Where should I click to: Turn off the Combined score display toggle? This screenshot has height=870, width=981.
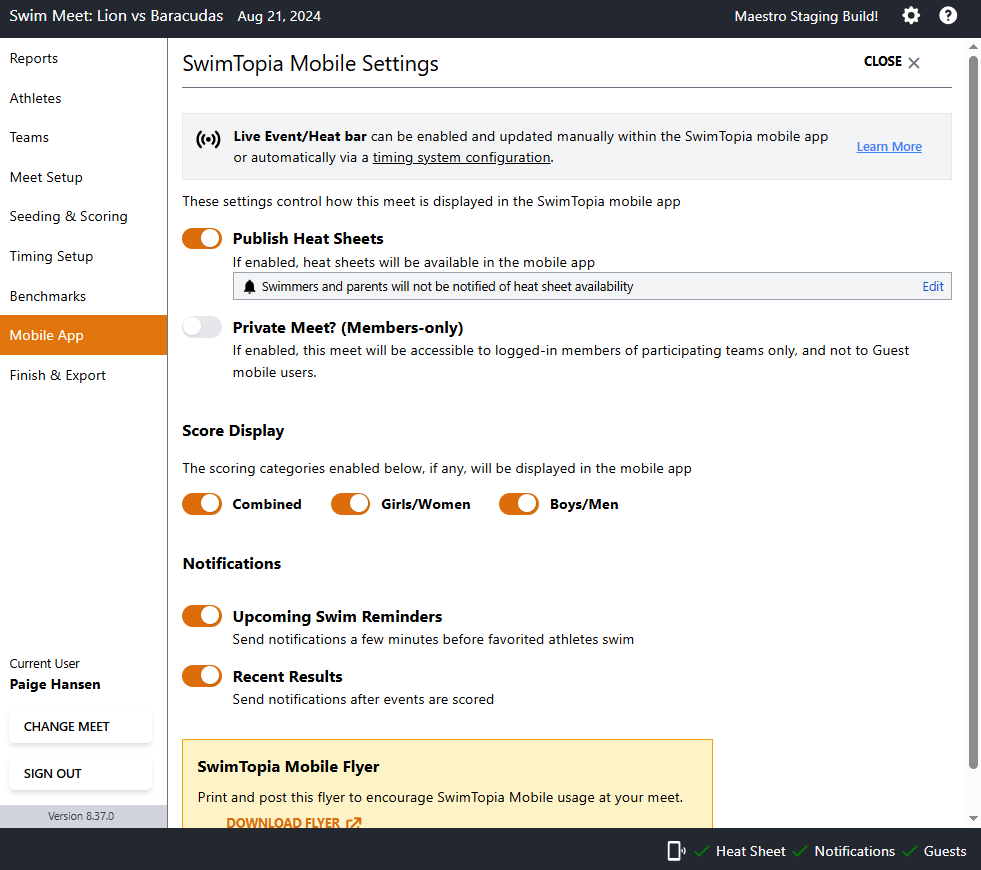[202, 504]
